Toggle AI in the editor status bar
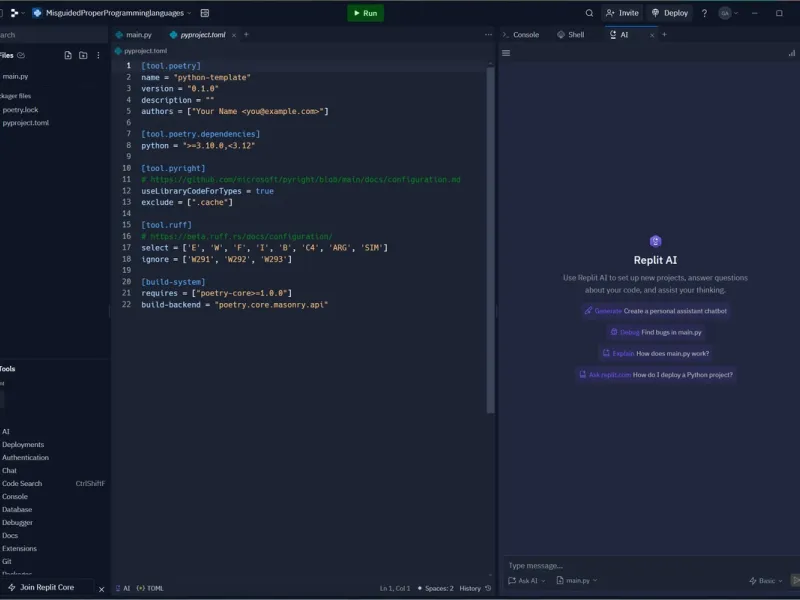 tap(122, 588)
